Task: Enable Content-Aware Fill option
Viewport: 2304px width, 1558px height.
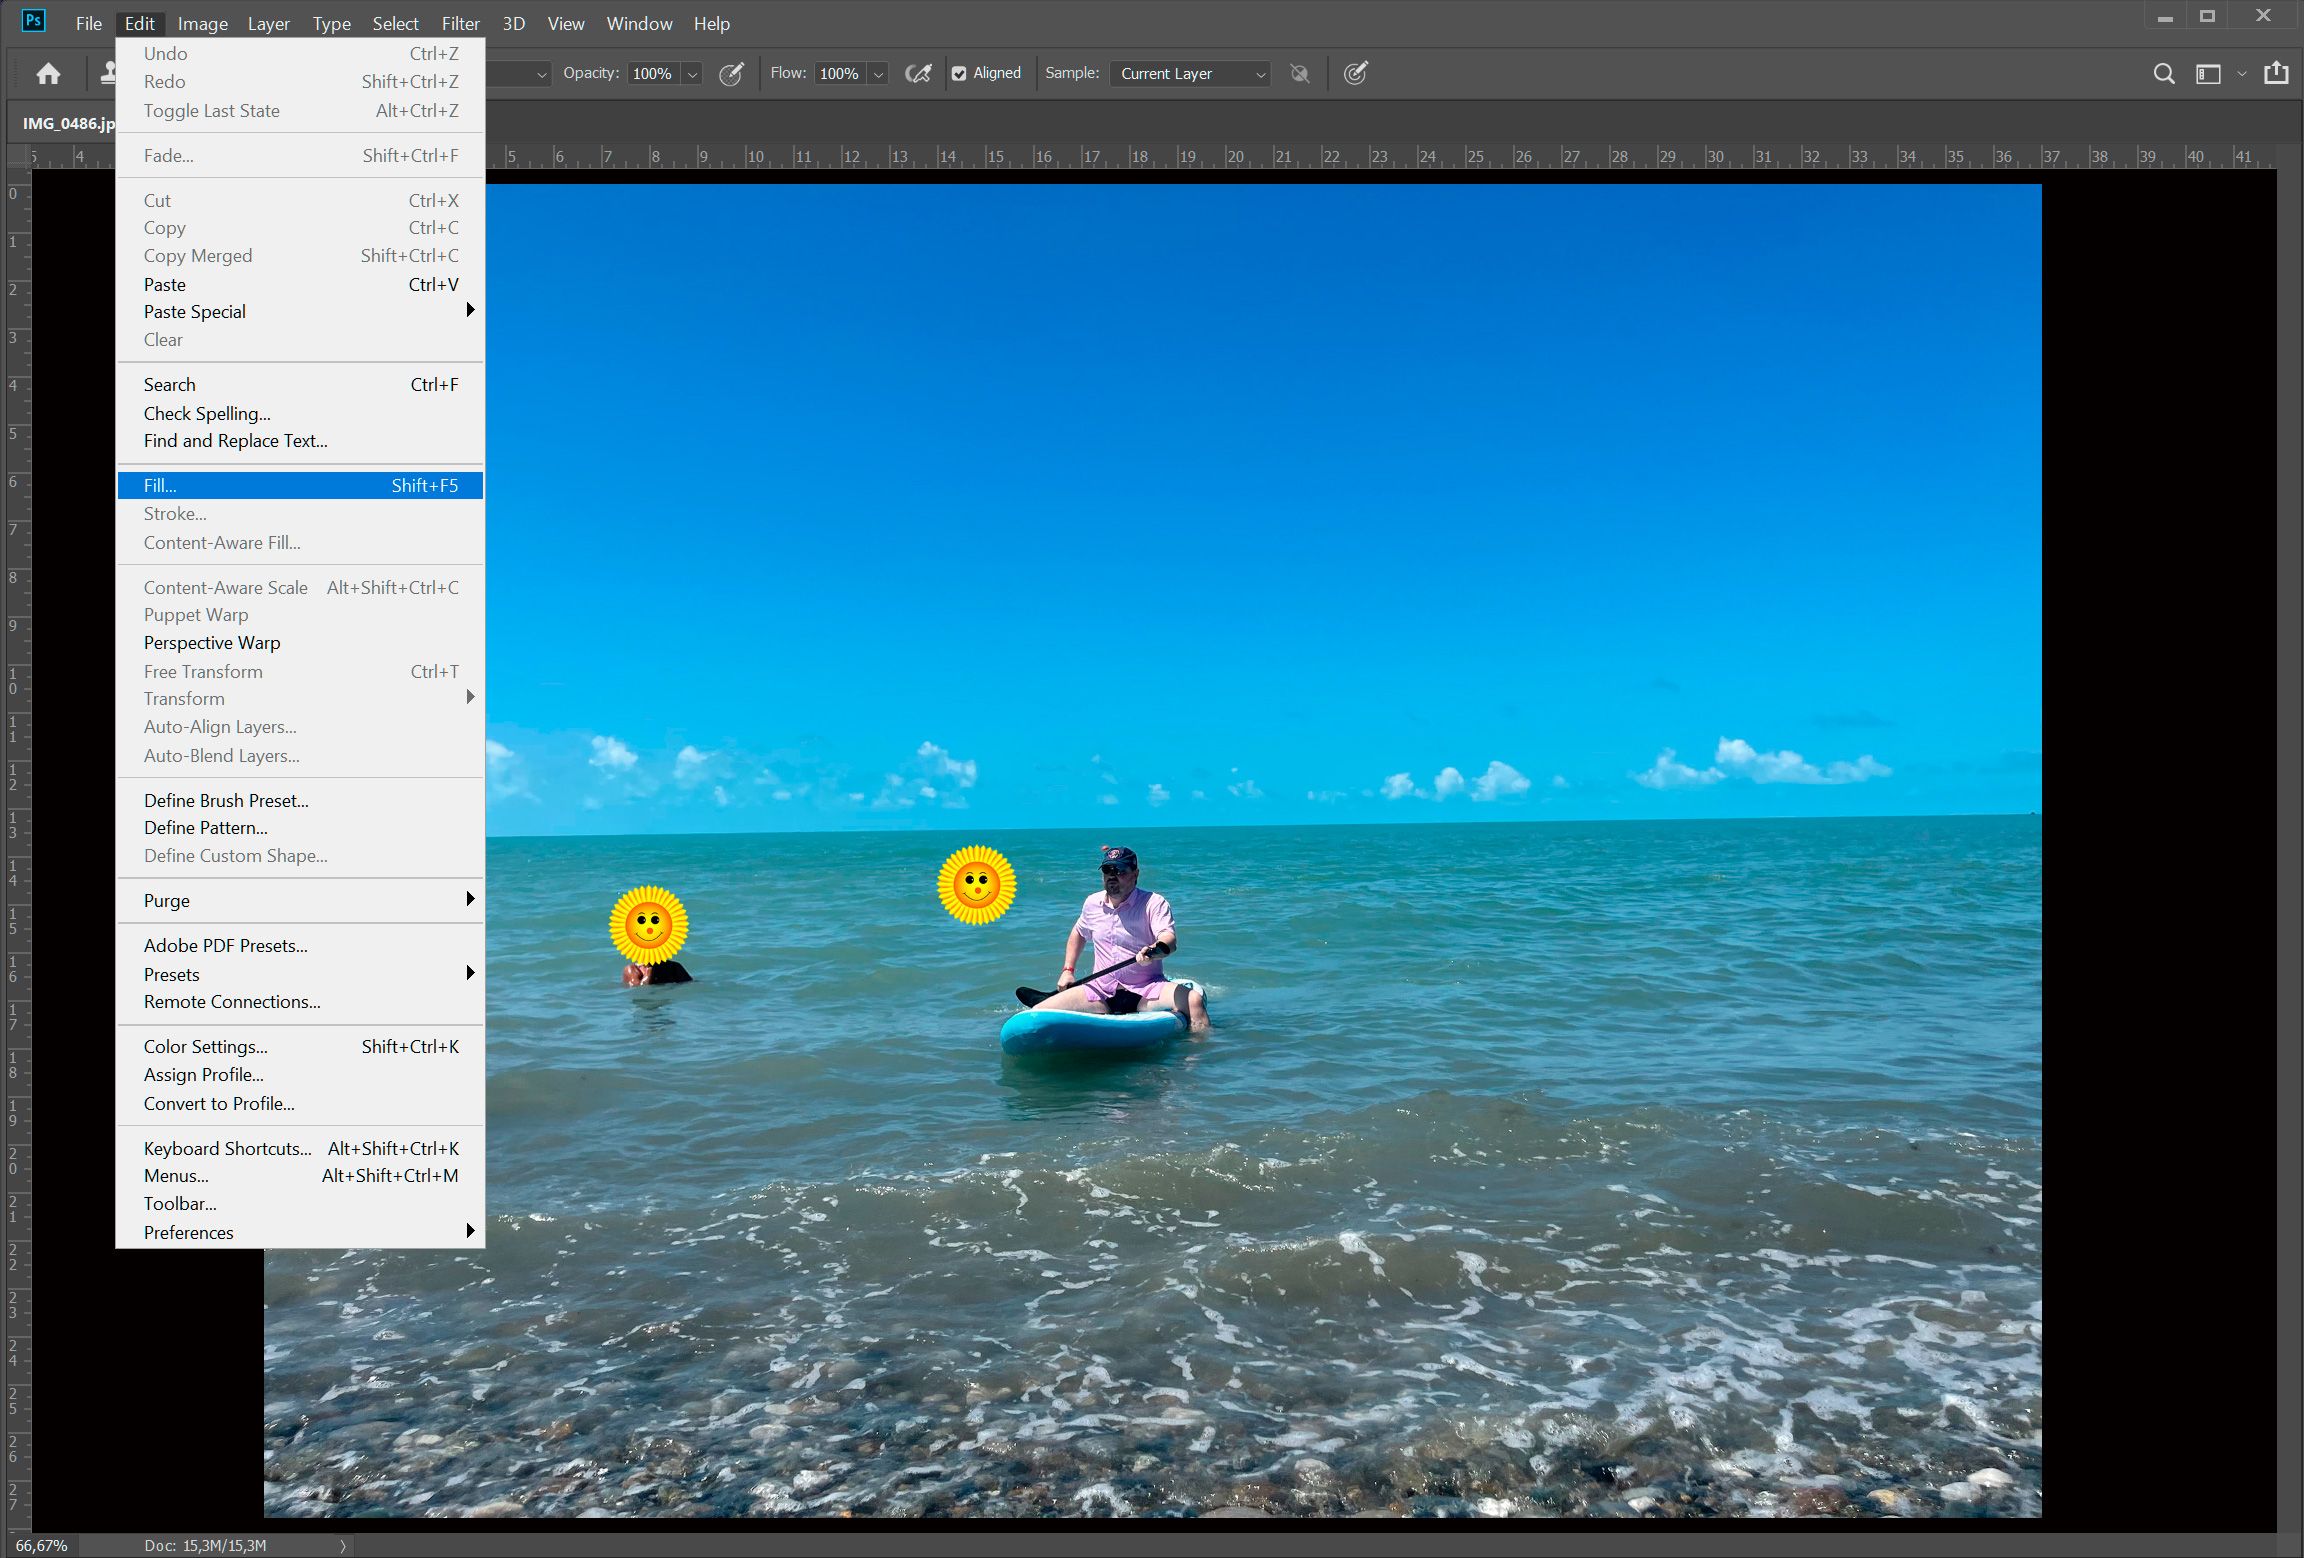Action: point(221,543)
